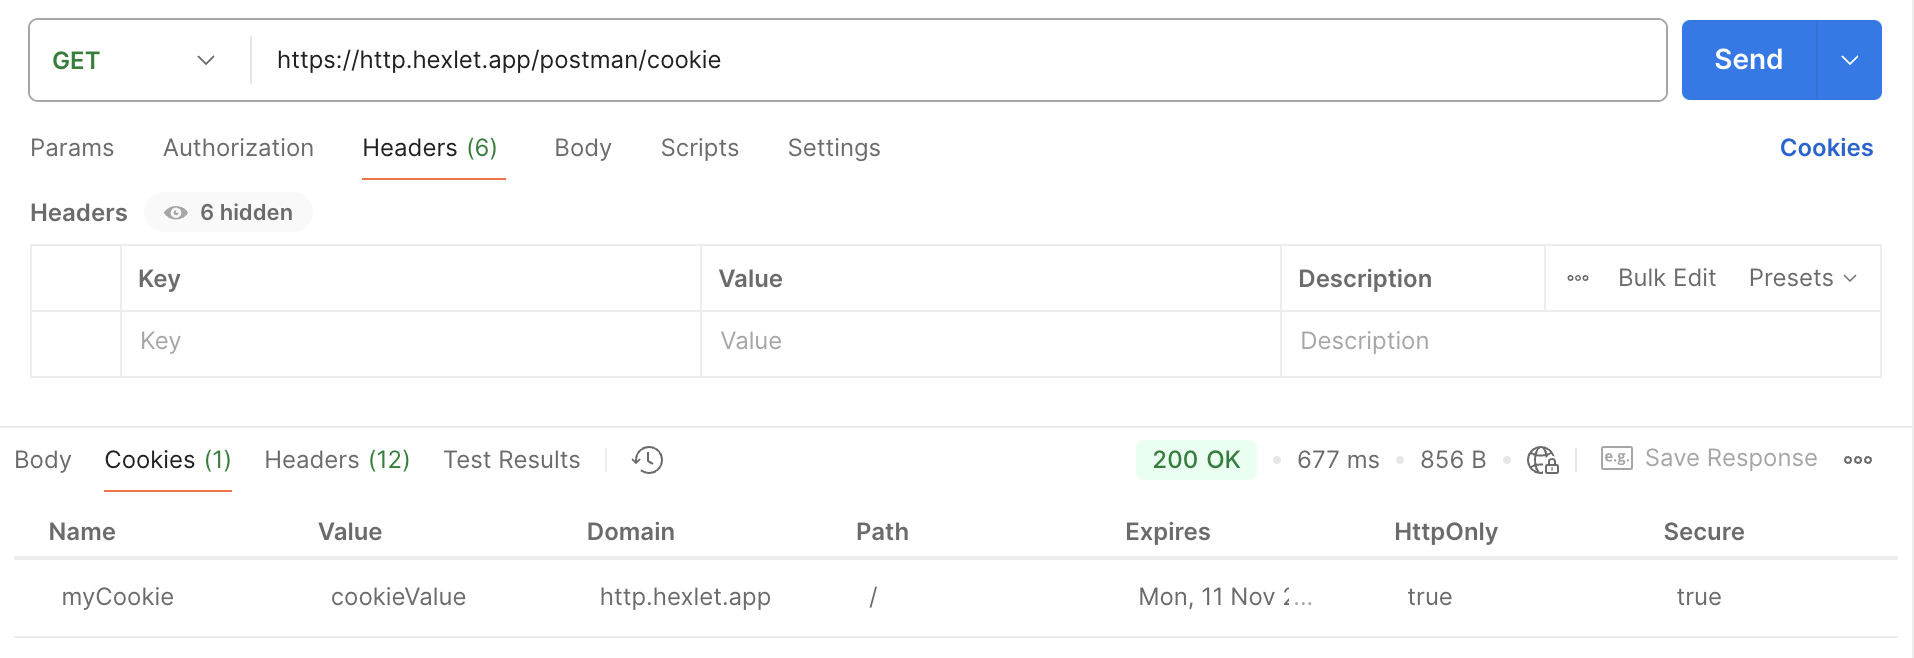1914x658 pixels.
Task: Open the Test Results tab
Action: pyautogui.click(x=511, y=460)
